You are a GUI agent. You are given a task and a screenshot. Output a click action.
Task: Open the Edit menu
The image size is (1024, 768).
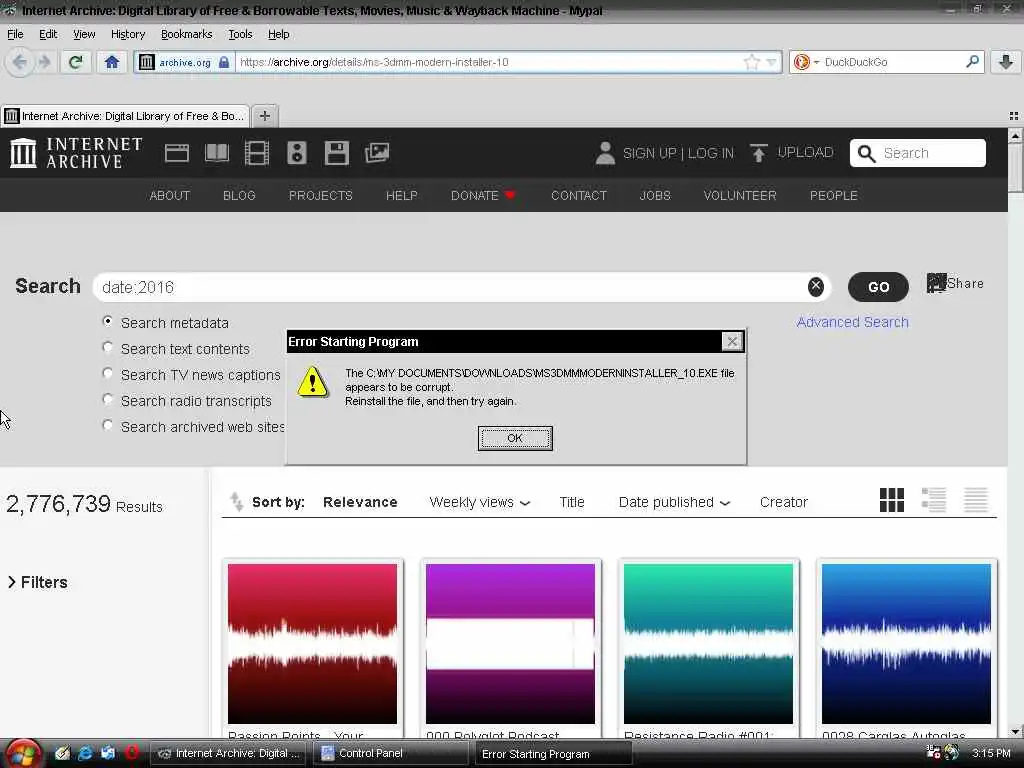(x=48, y=34)
